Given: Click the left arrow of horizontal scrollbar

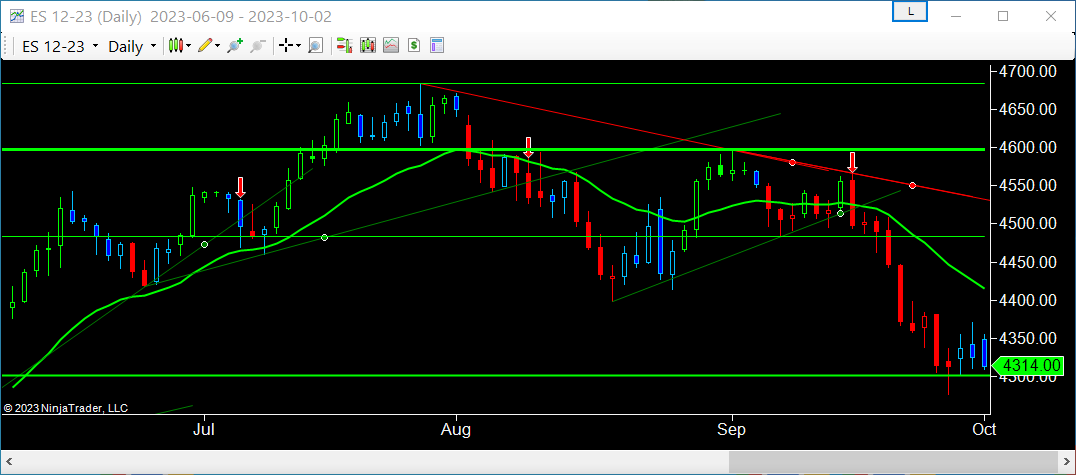Looking at the screenshot, I should (x=10, y=462).
